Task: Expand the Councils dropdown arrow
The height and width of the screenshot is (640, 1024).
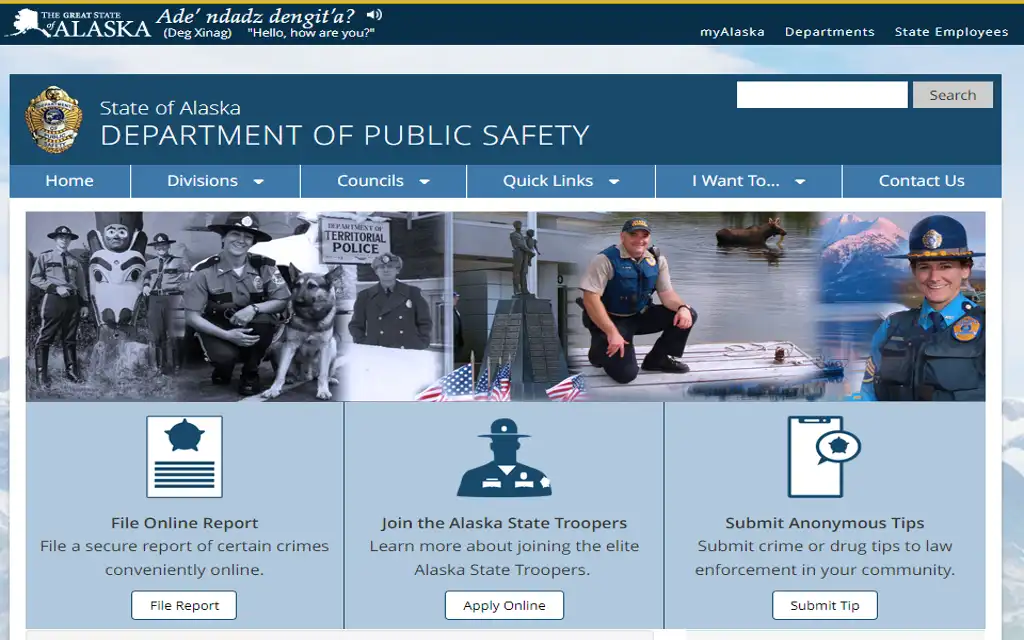Action: pyautogui.click(x=424, y=182)
